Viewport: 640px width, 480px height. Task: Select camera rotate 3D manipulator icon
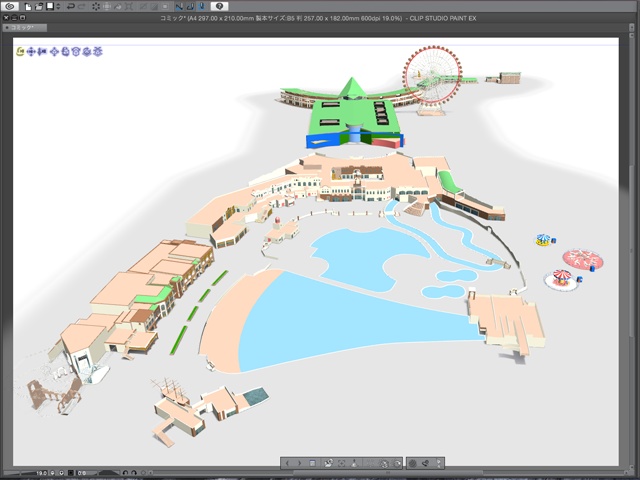(20, 51)
